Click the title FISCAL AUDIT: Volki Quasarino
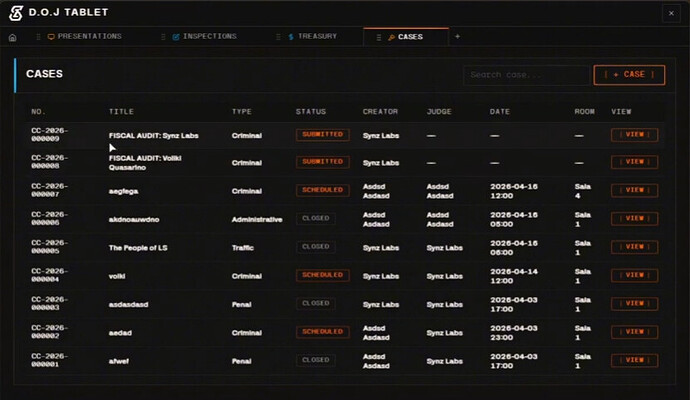This screenshot has height=400, width=690. click(145, 163)
